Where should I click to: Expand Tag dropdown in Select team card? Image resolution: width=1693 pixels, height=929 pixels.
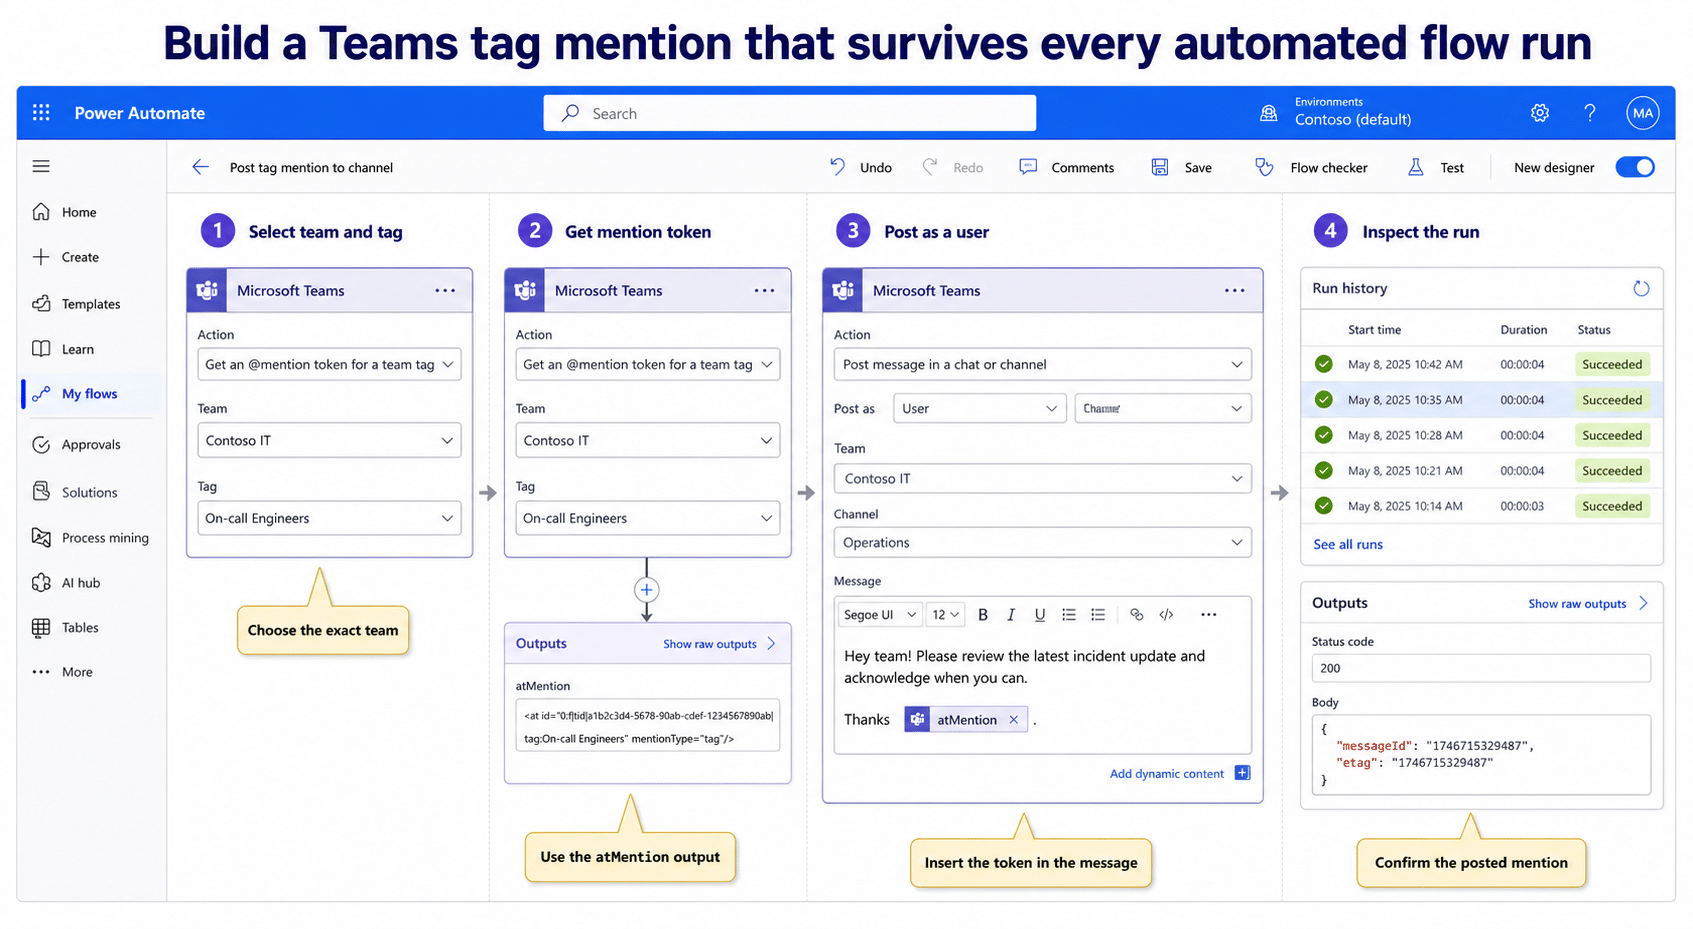(x=329, y=518)
